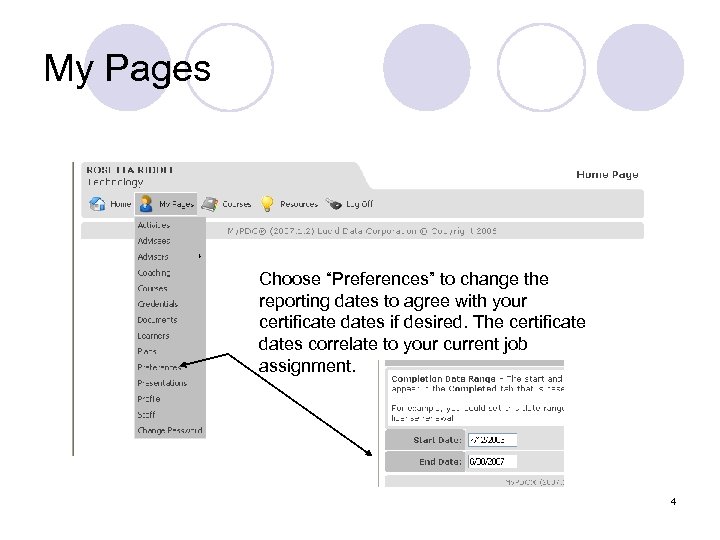This screenshot has height=540, width=720.
Task: Select Plans in the dropdown menu
Action: tap(147, 351)
